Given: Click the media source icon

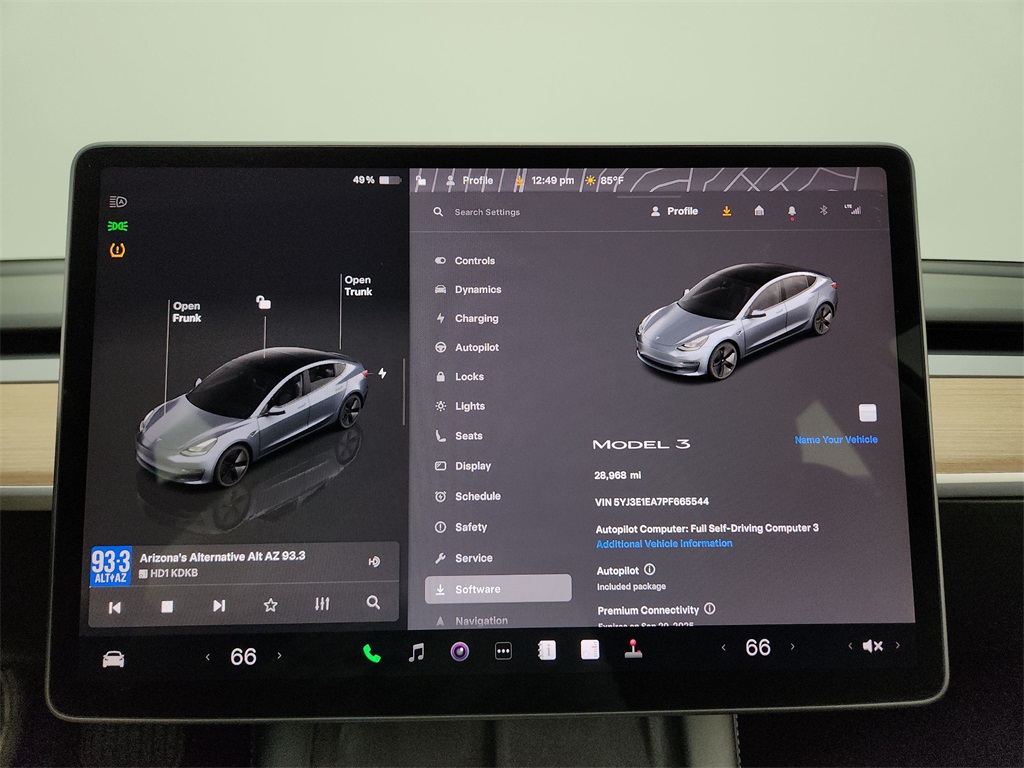Looking at the screenshot, I should (374, 562).
